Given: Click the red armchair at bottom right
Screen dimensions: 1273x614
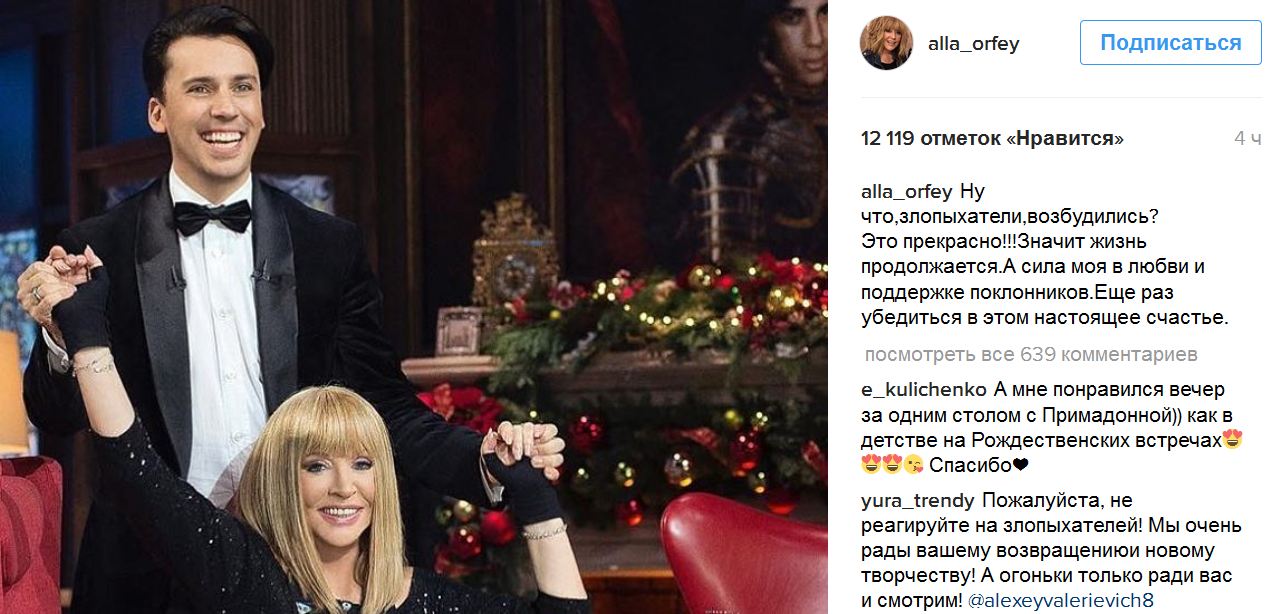Looking at the screenshot, I should [x=743, y=553].
